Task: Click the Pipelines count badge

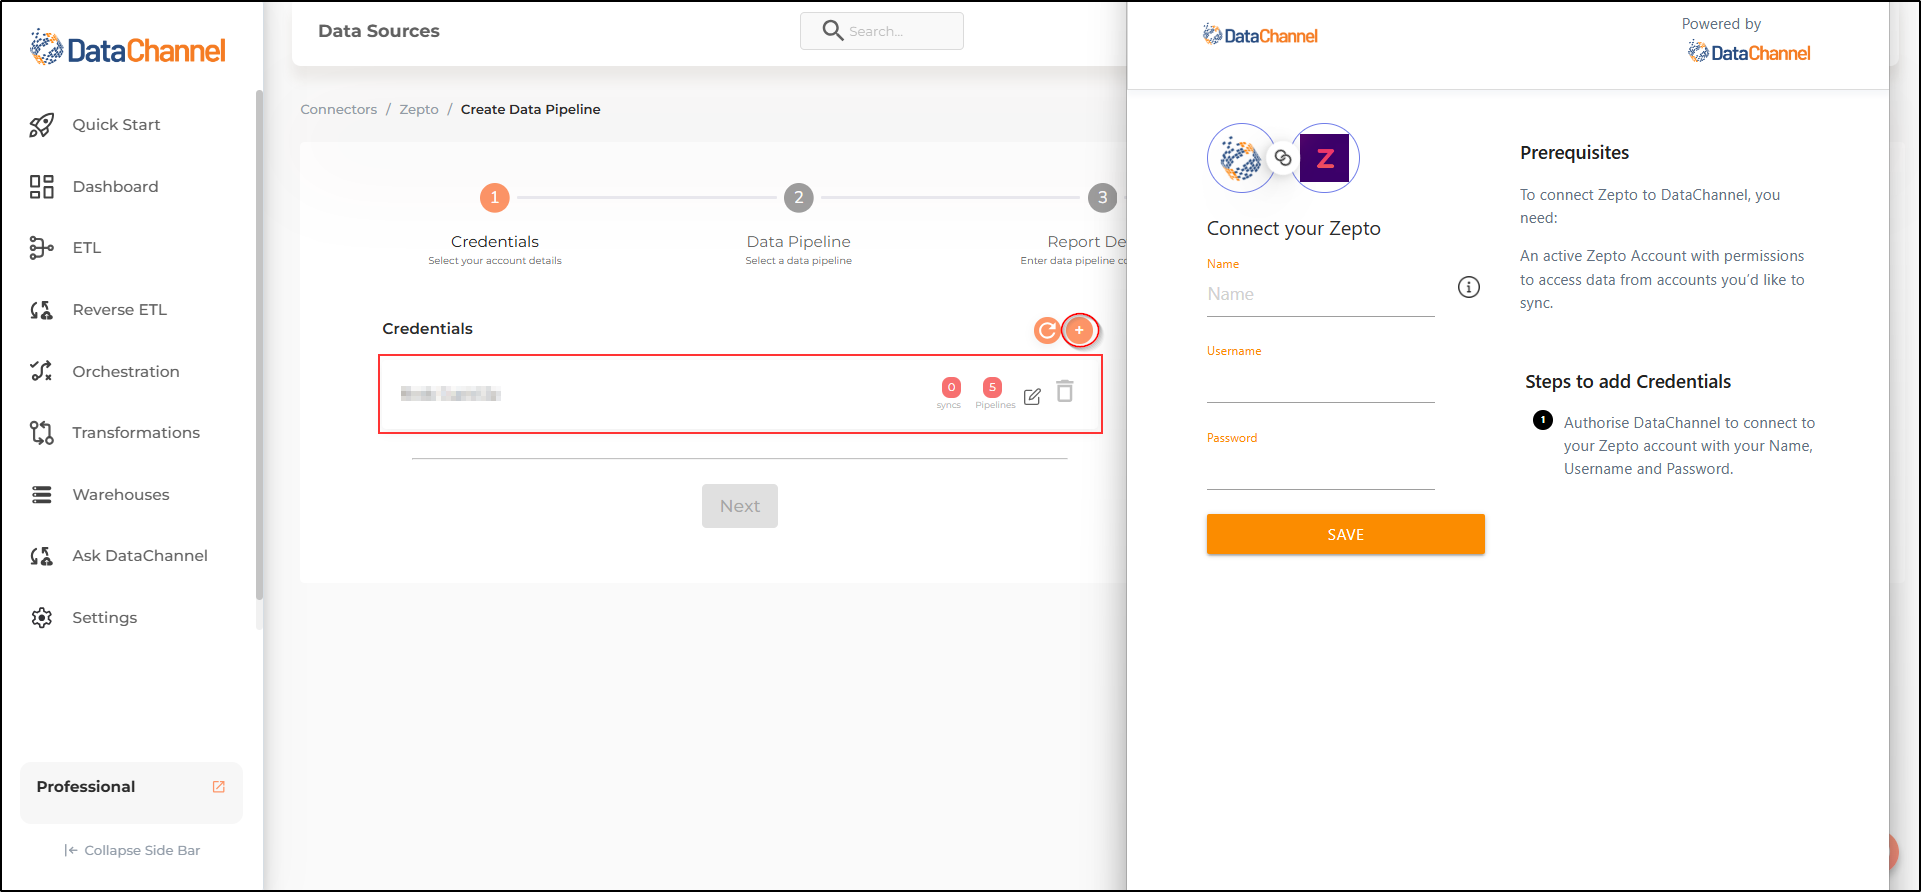Action: point(992,387)
